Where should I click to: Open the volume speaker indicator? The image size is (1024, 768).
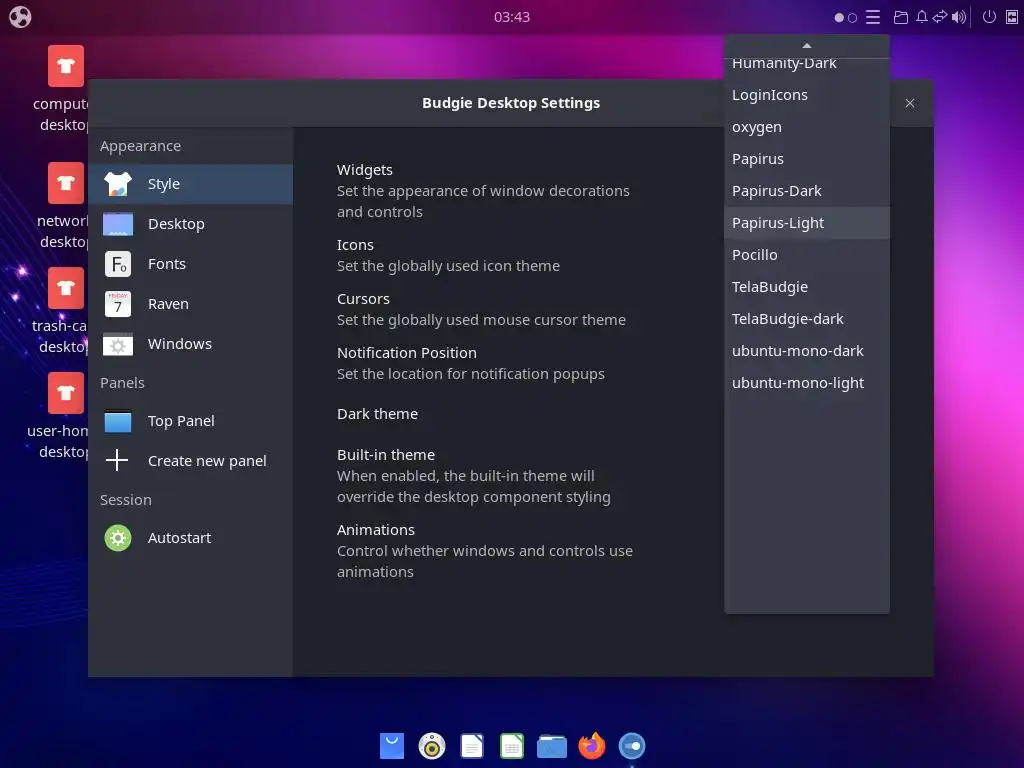(958, 17)
